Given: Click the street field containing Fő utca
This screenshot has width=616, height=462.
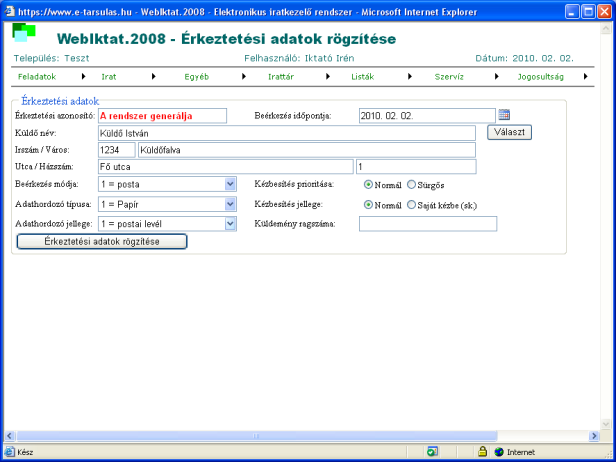Looking at the screenshot, I should (226, 167).
